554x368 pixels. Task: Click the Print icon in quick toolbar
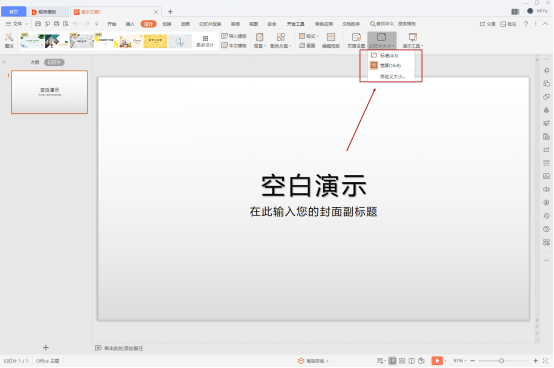[57, 24]
